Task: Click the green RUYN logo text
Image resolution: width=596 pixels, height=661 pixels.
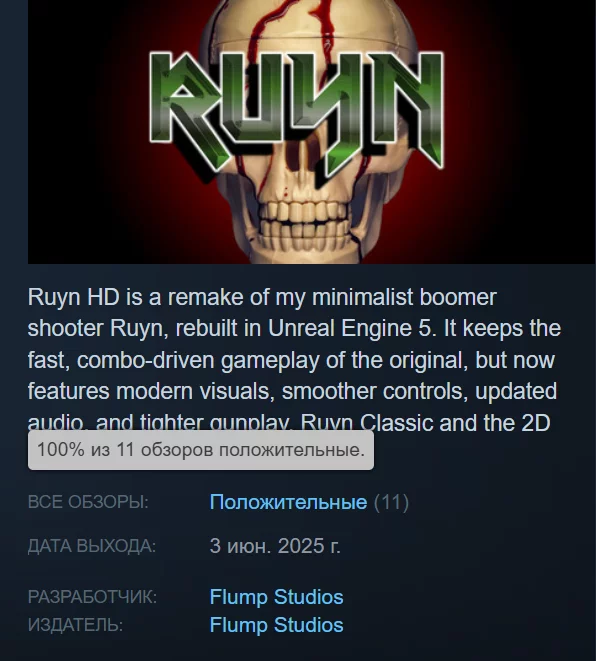Action: click(297, 111)
